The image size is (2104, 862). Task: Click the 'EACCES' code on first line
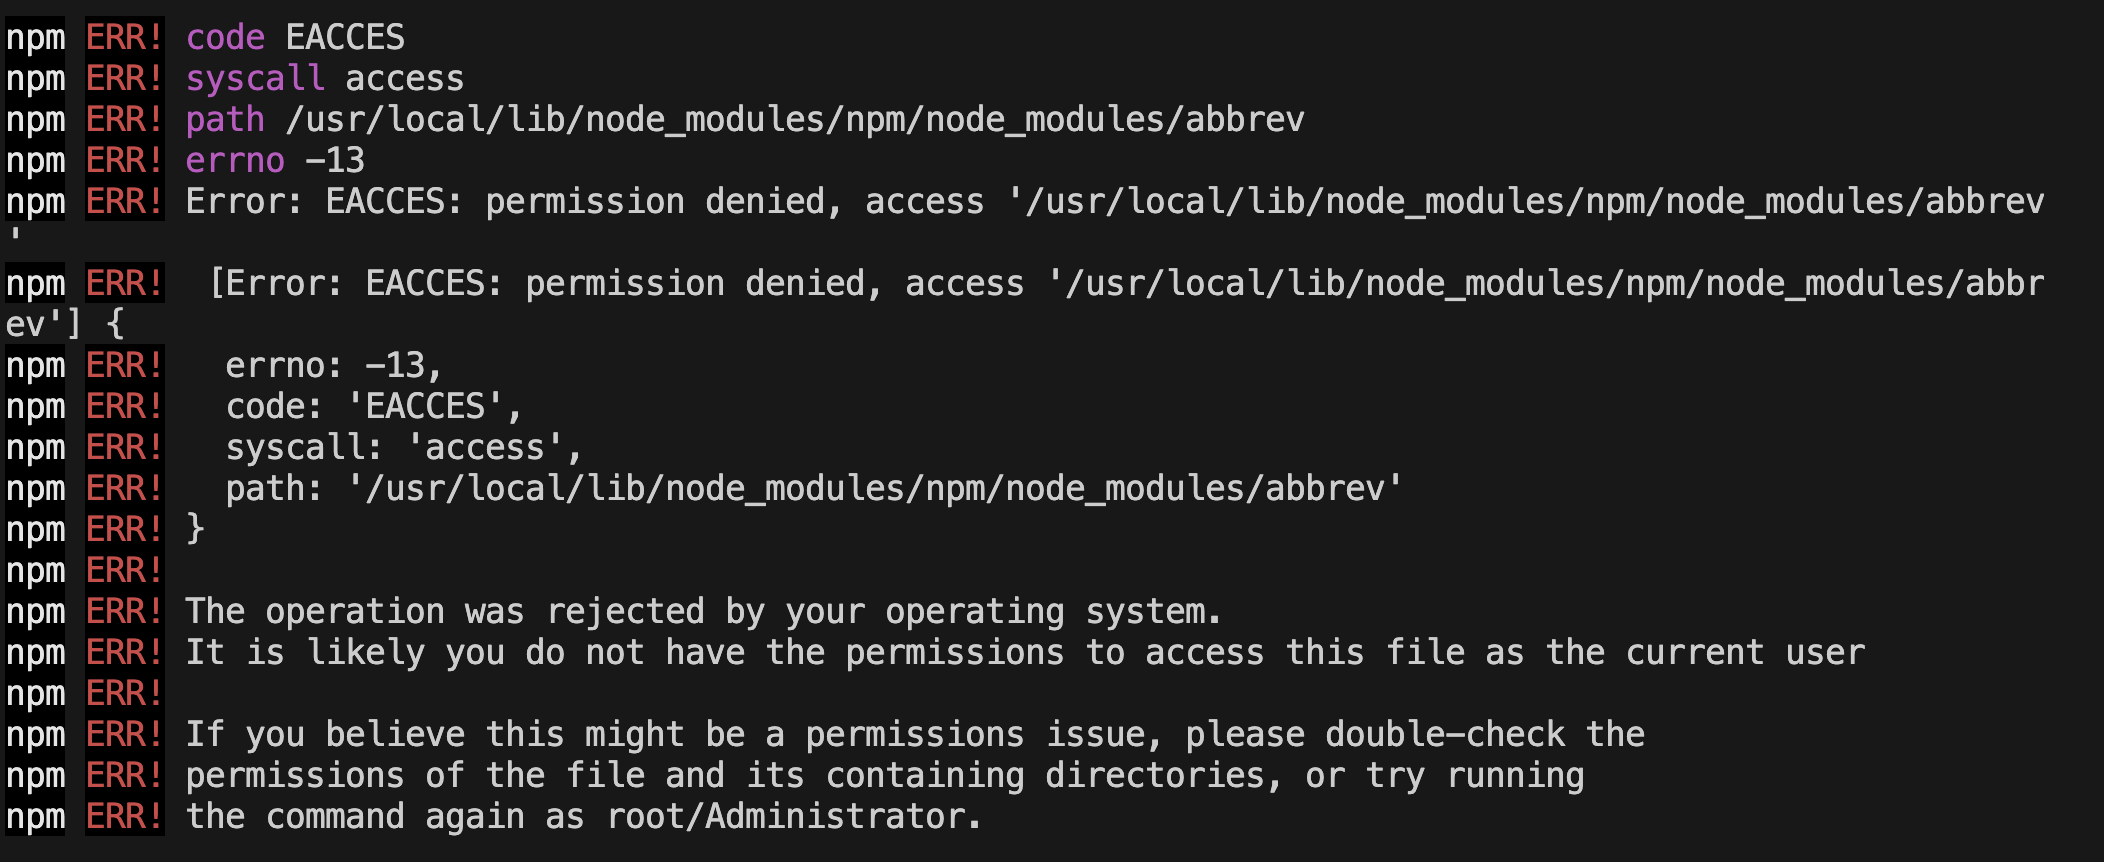tap(345, 38)
